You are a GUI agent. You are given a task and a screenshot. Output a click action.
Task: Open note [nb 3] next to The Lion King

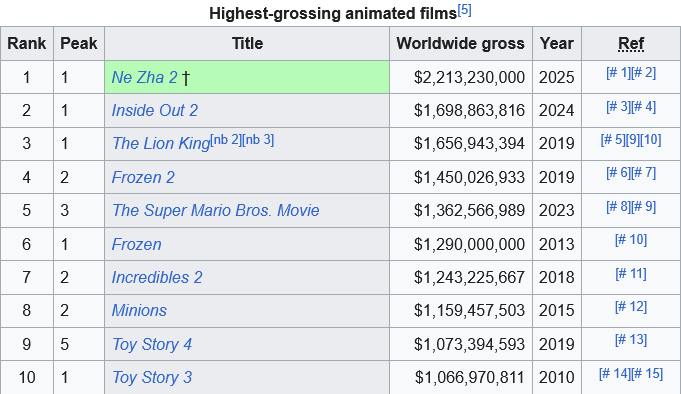tap(258, 139)
